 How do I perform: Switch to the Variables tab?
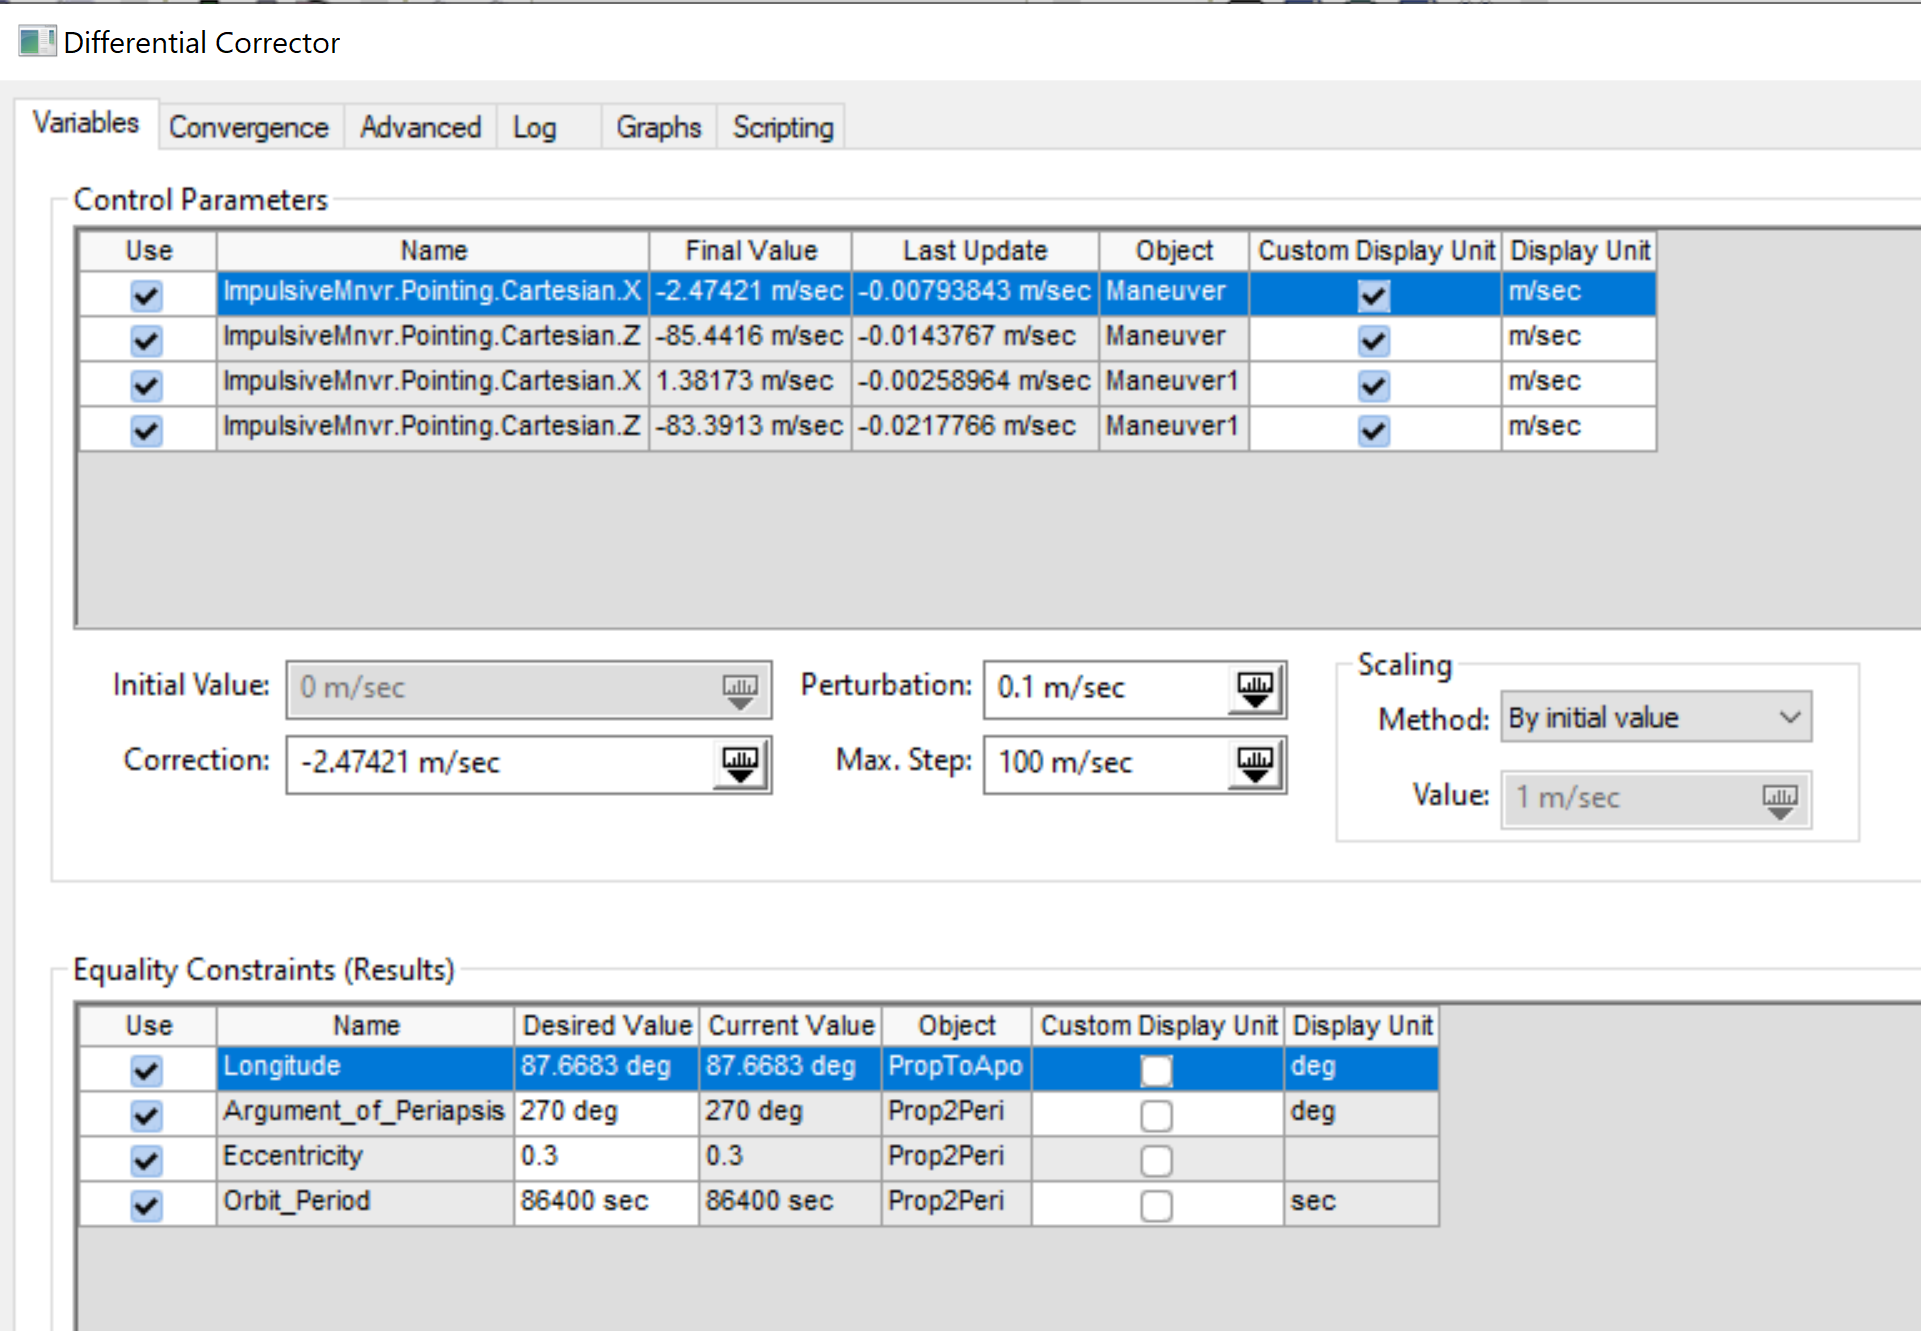(x=86, y=123)
